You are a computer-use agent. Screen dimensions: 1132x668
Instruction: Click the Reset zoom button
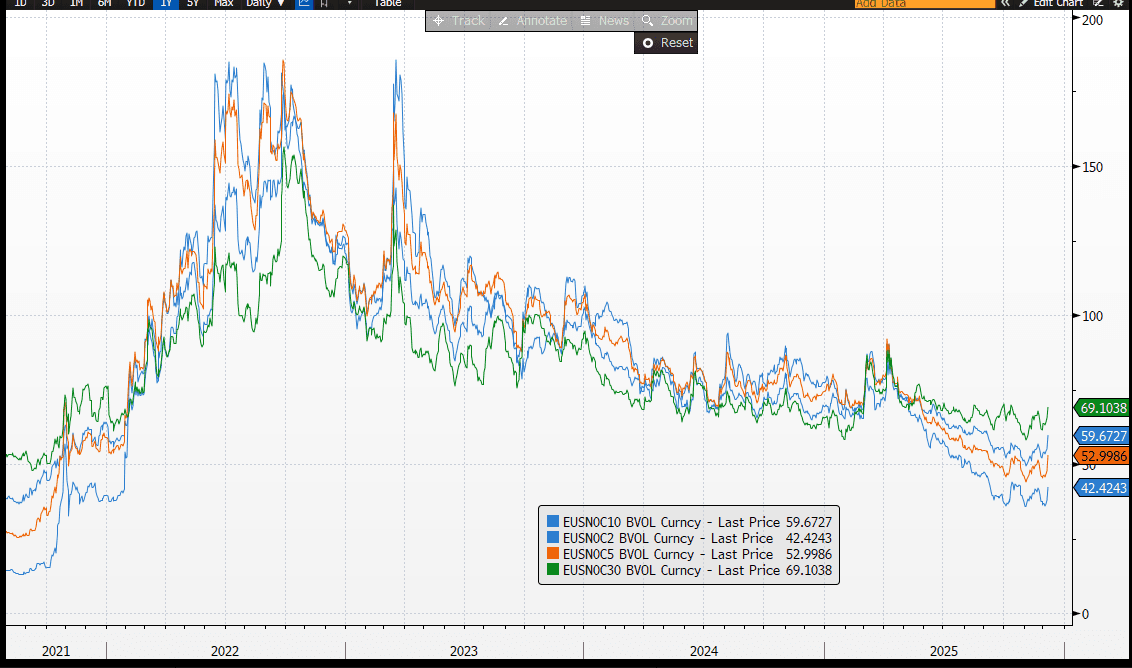[666, 43]
